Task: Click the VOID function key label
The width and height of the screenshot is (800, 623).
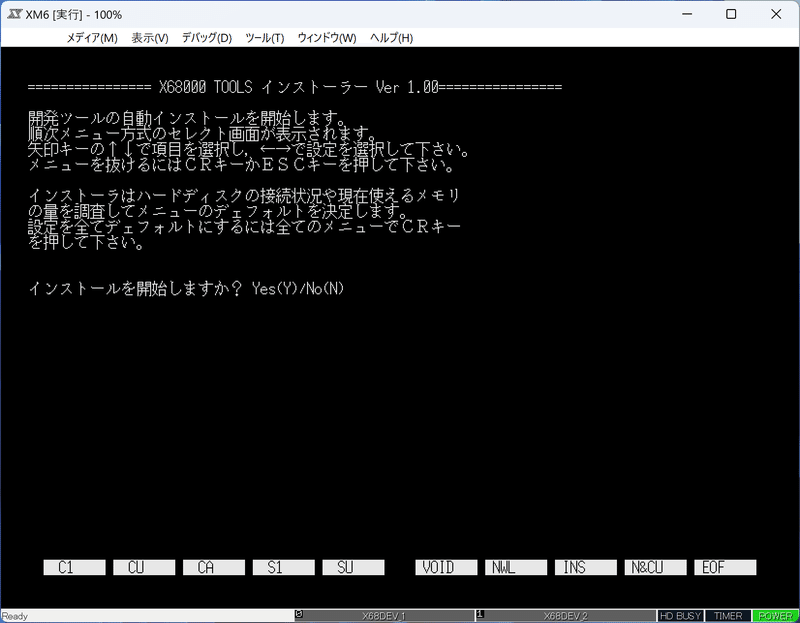Action: [x=446, y=567]
